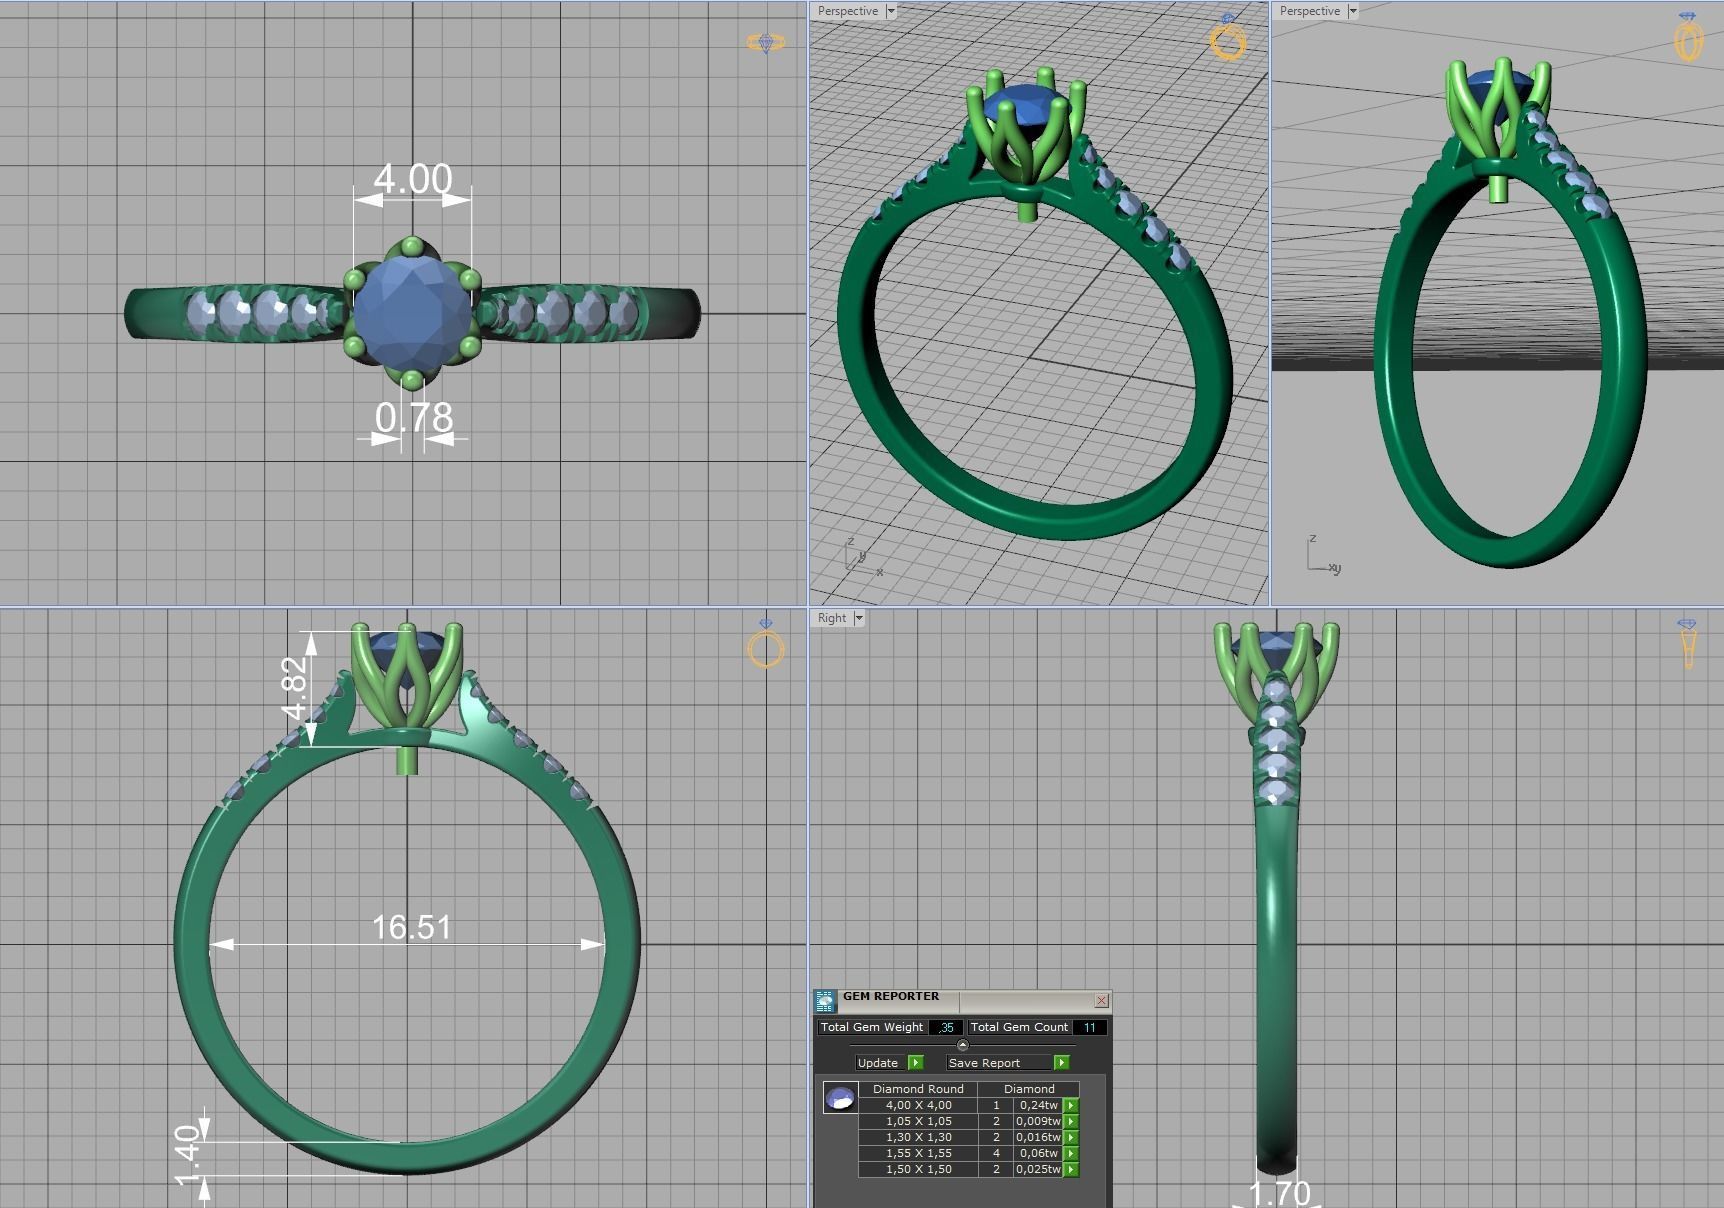This screenshot has width=1724, height=1208.
Task: Click the Total Gem Count value field
Action: click(x=1089, y=1027)
